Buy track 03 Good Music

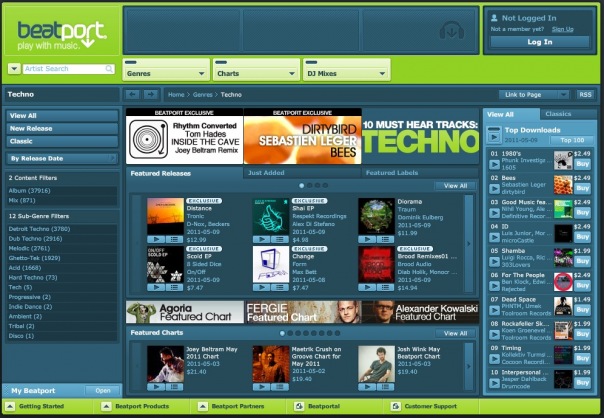582,213
